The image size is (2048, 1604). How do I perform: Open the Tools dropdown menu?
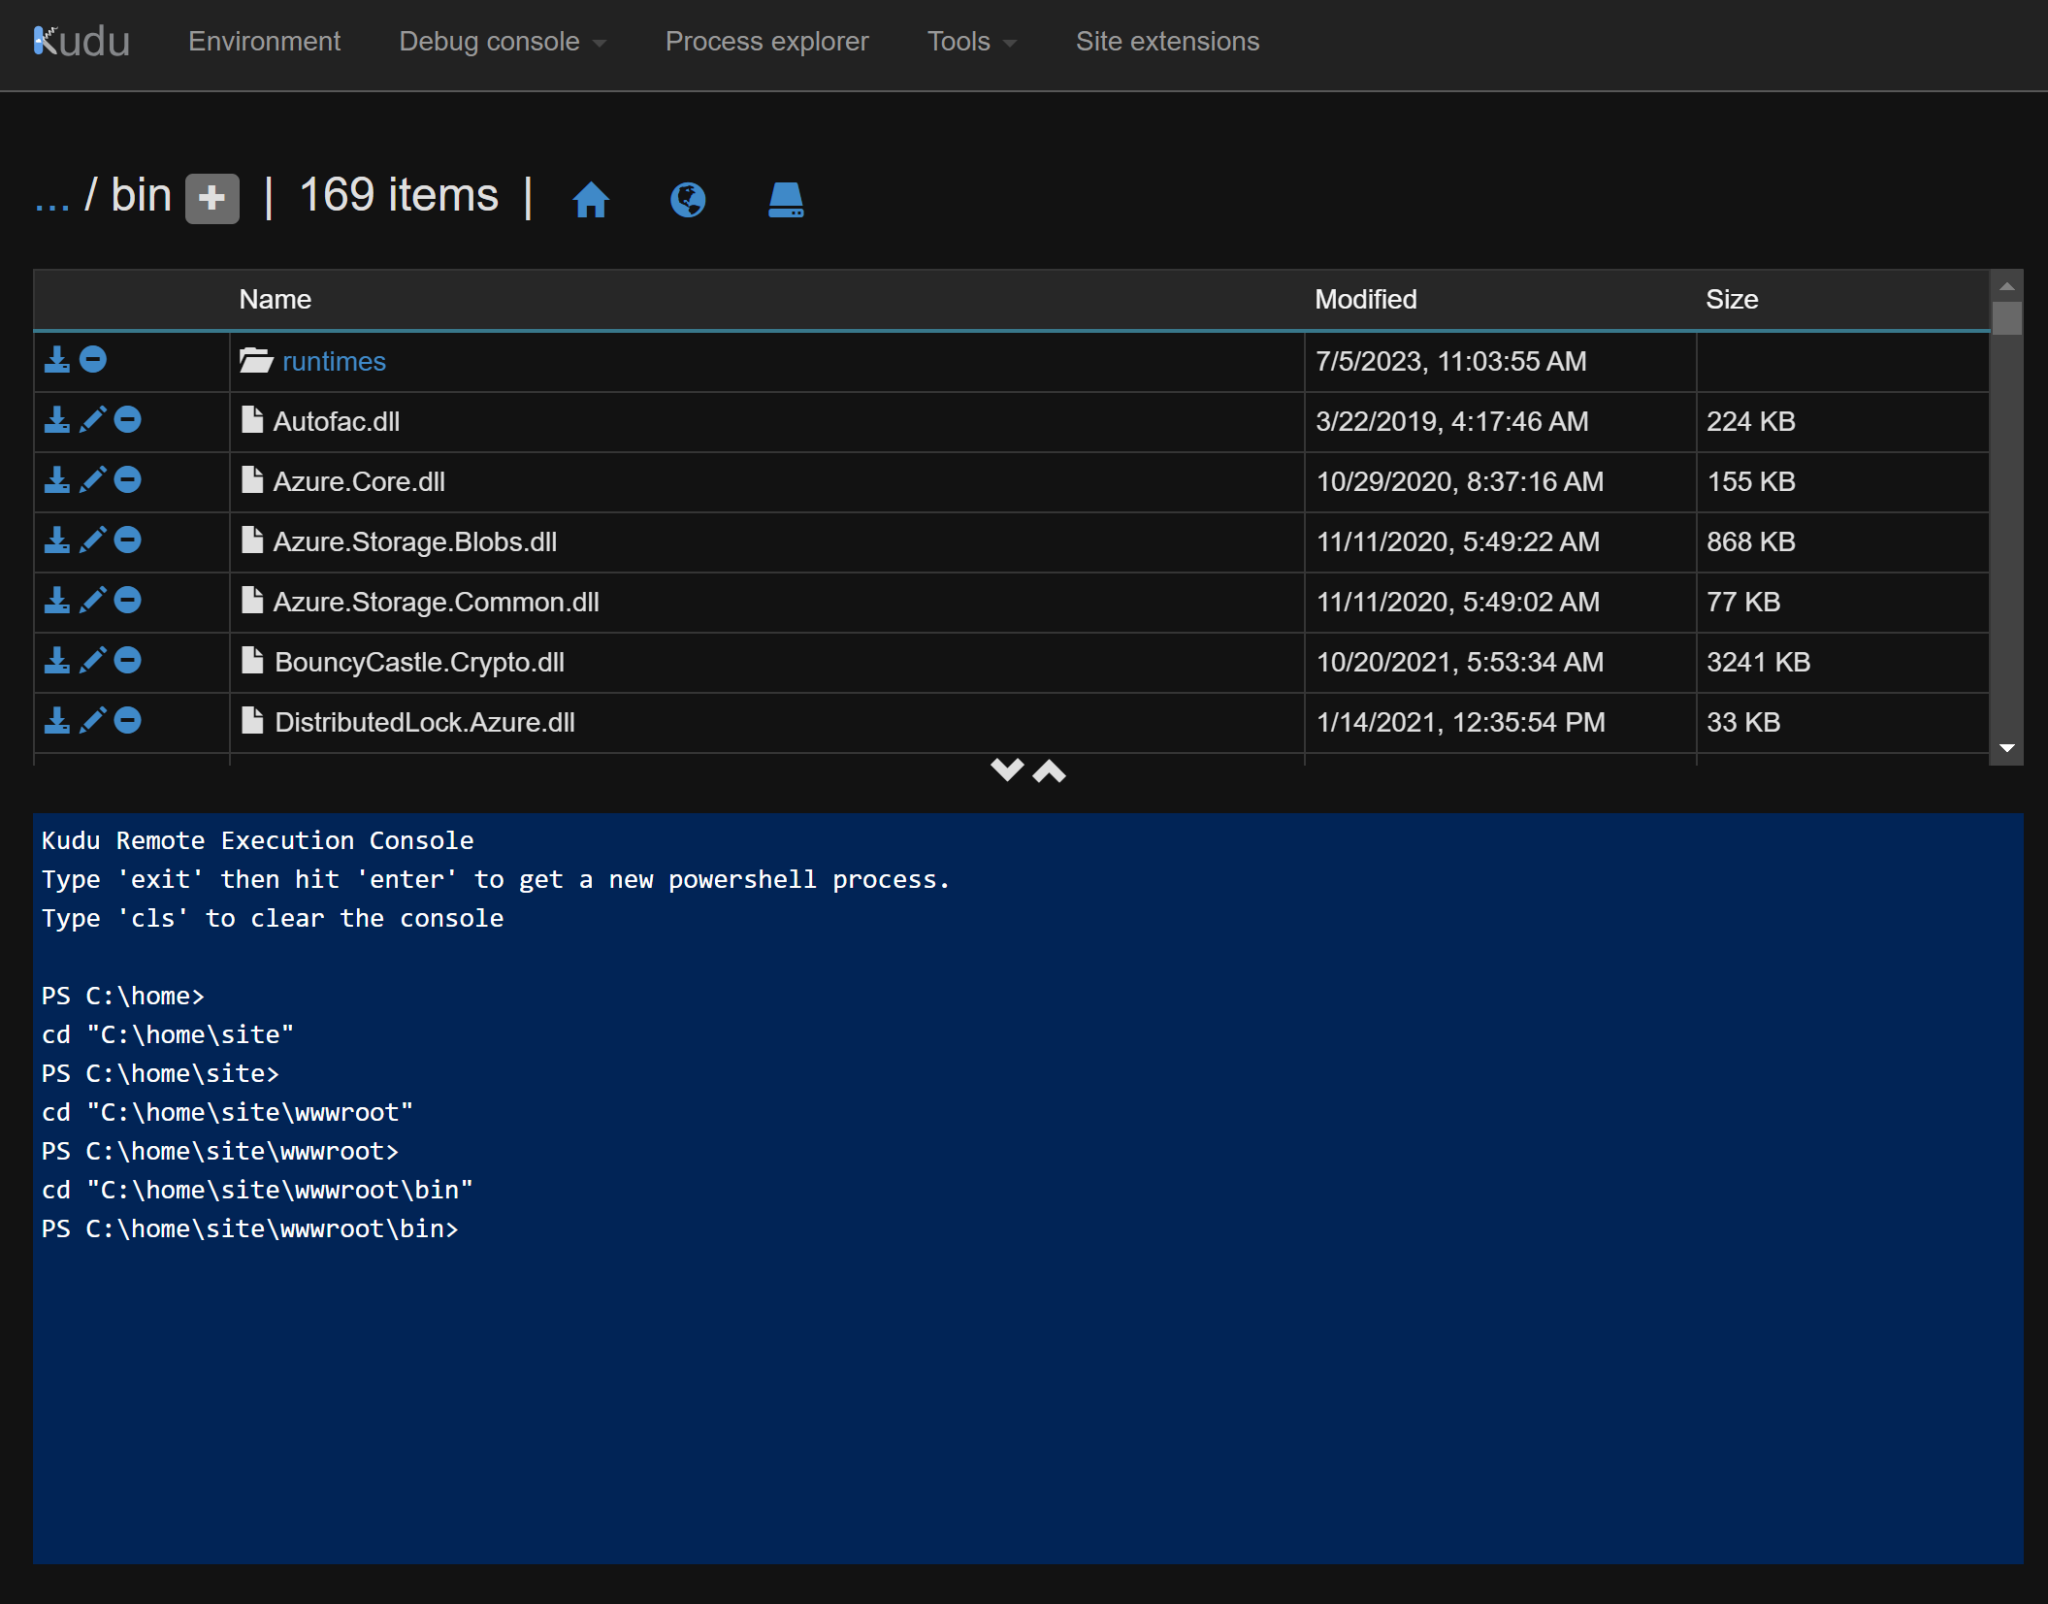coord(972,41)
